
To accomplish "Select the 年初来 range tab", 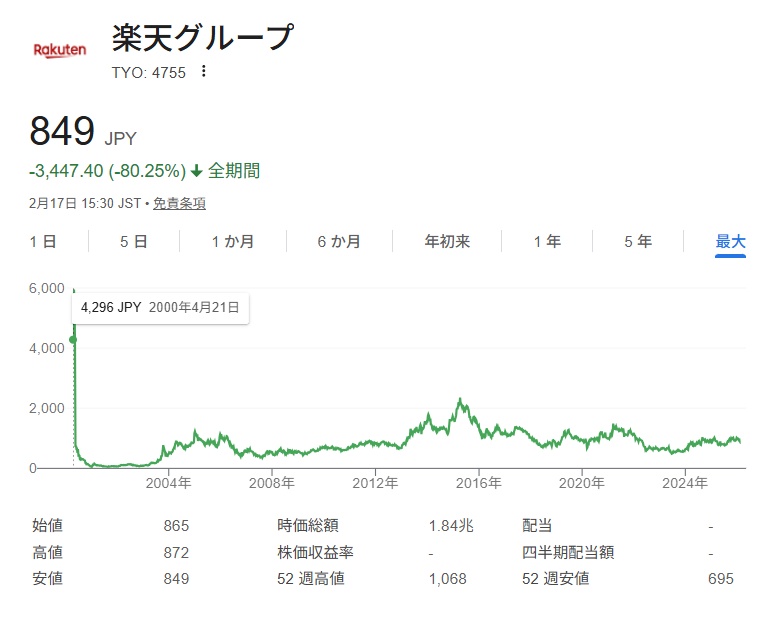I will point(447,242).
